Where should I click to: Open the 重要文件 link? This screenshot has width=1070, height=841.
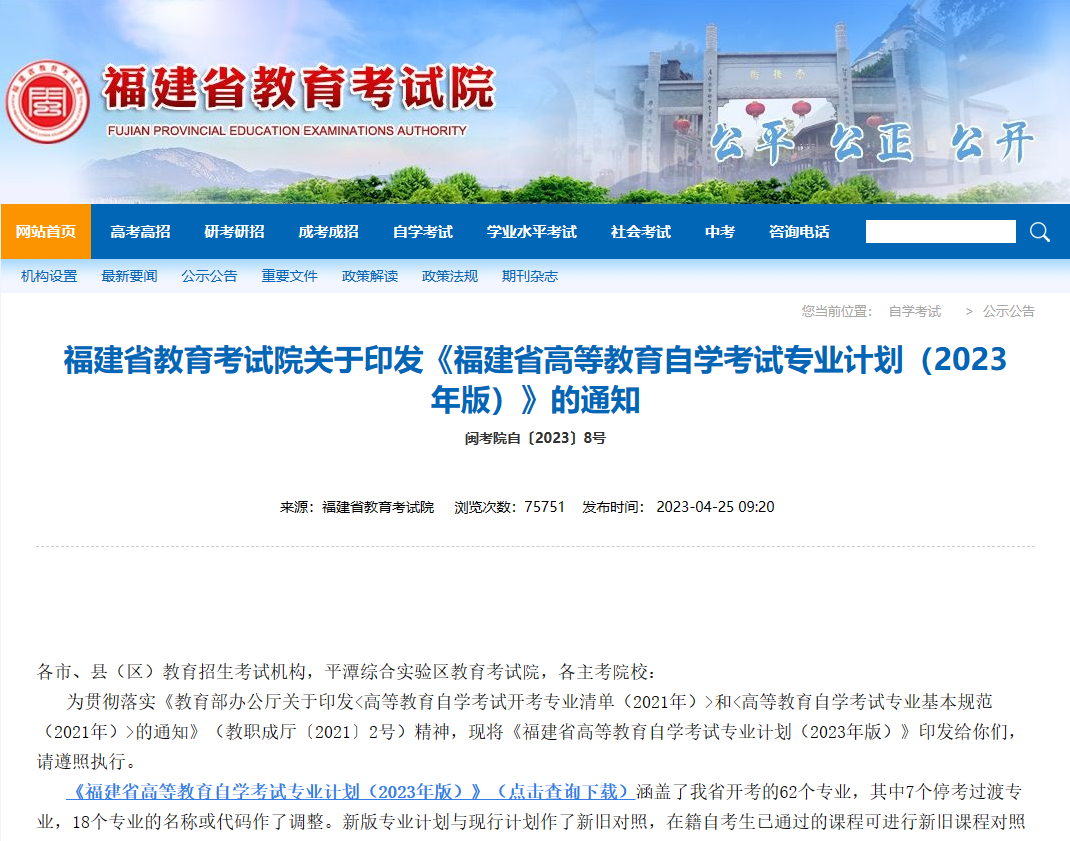click(289, 276)
